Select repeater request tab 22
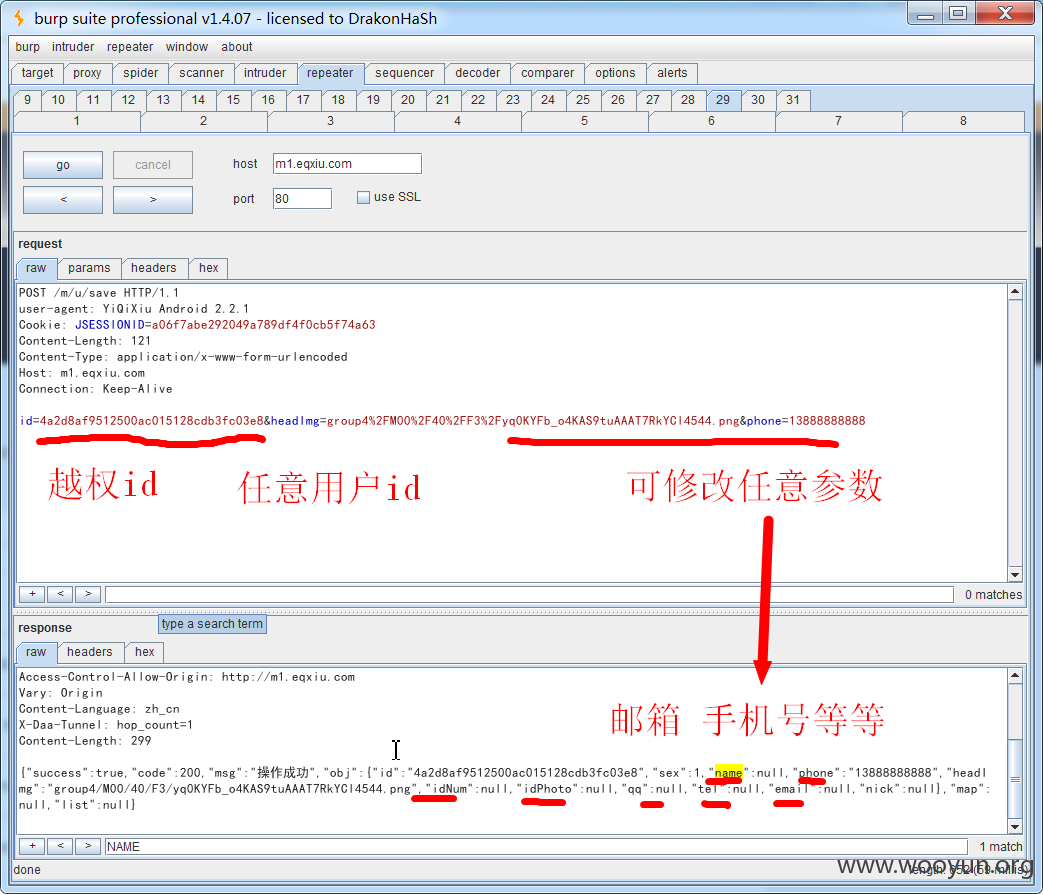The width and height of the screenshot is (1043, 894). (x=478, y=100)
